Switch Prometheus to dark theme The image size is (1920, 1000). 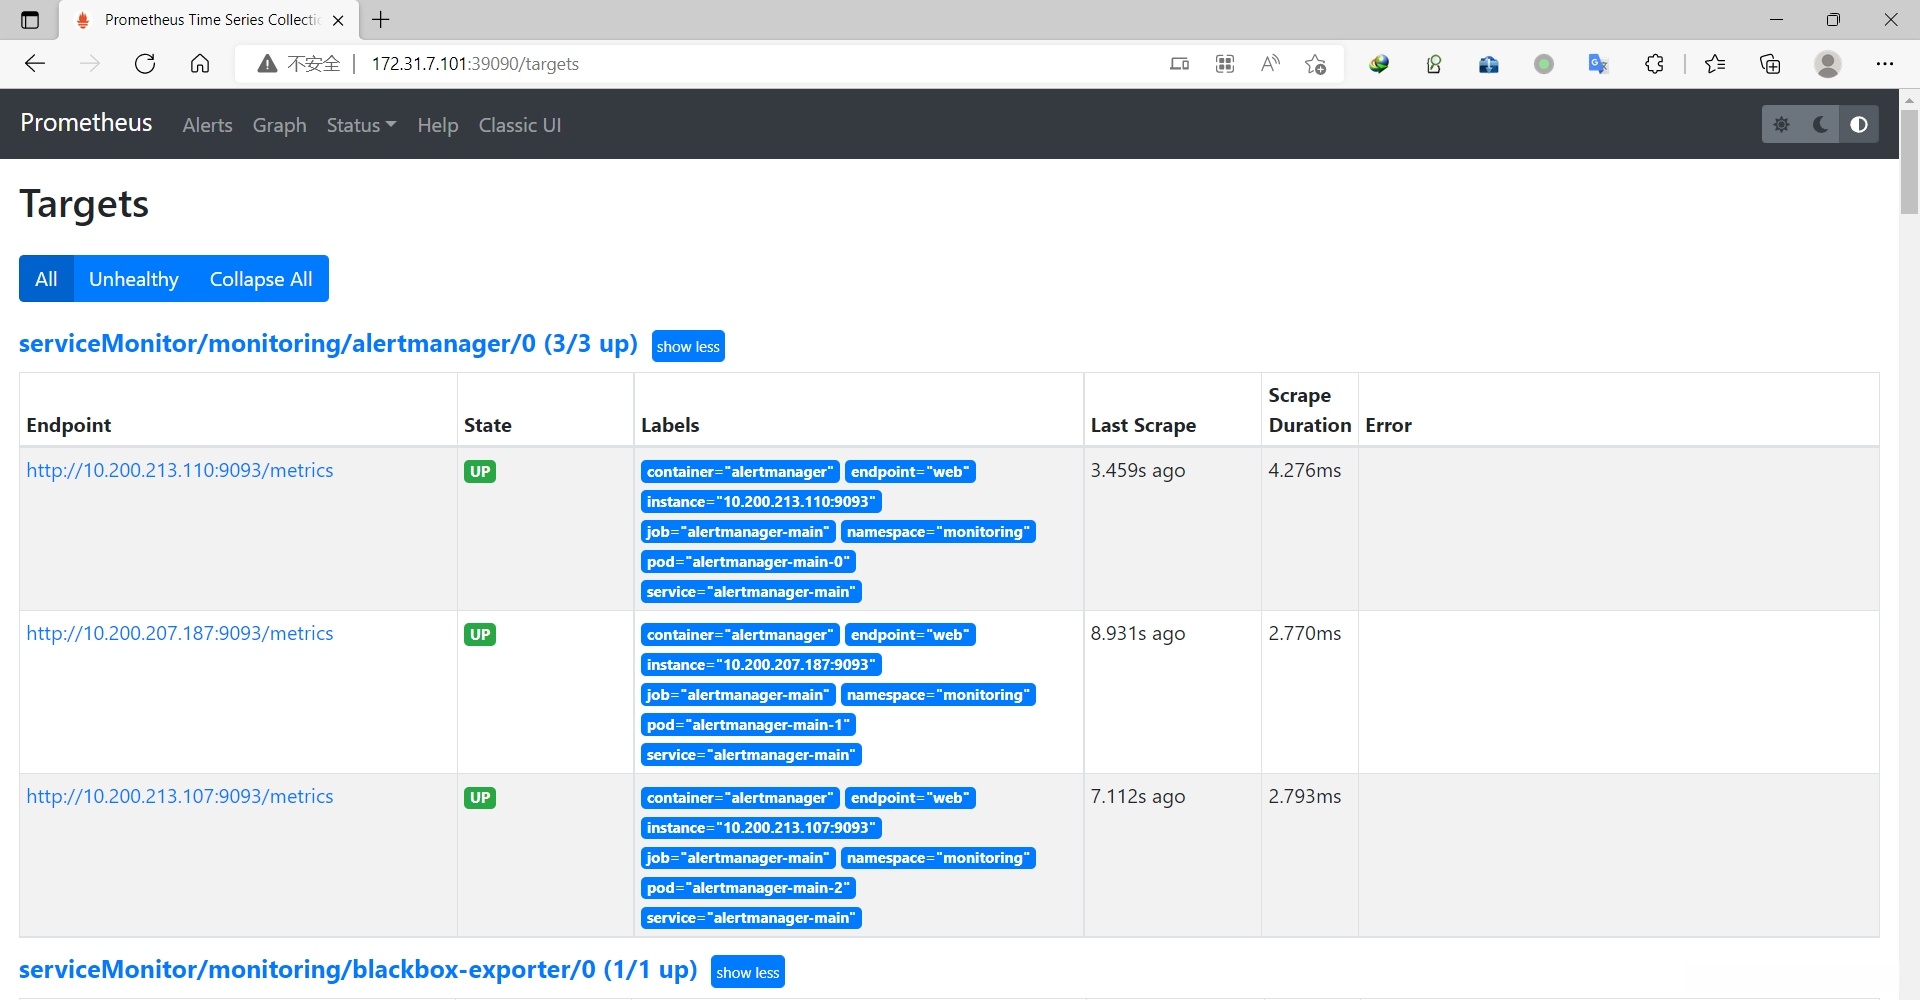click(x=1820, y=125)
